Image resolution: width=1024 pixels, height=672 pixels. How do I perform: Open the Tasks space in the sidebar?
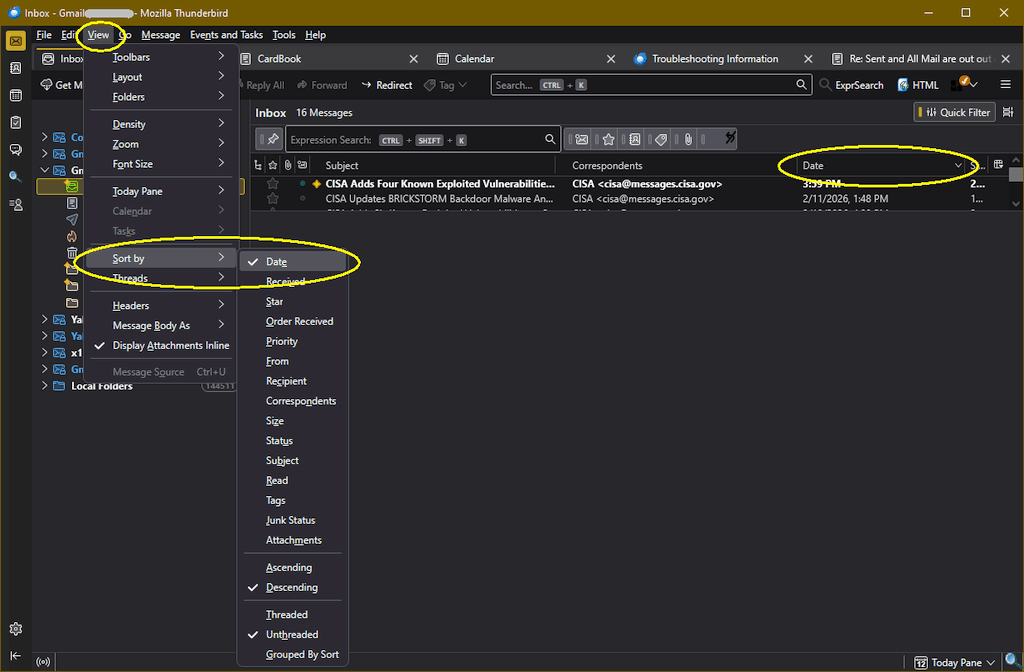(x=15, y=123)
